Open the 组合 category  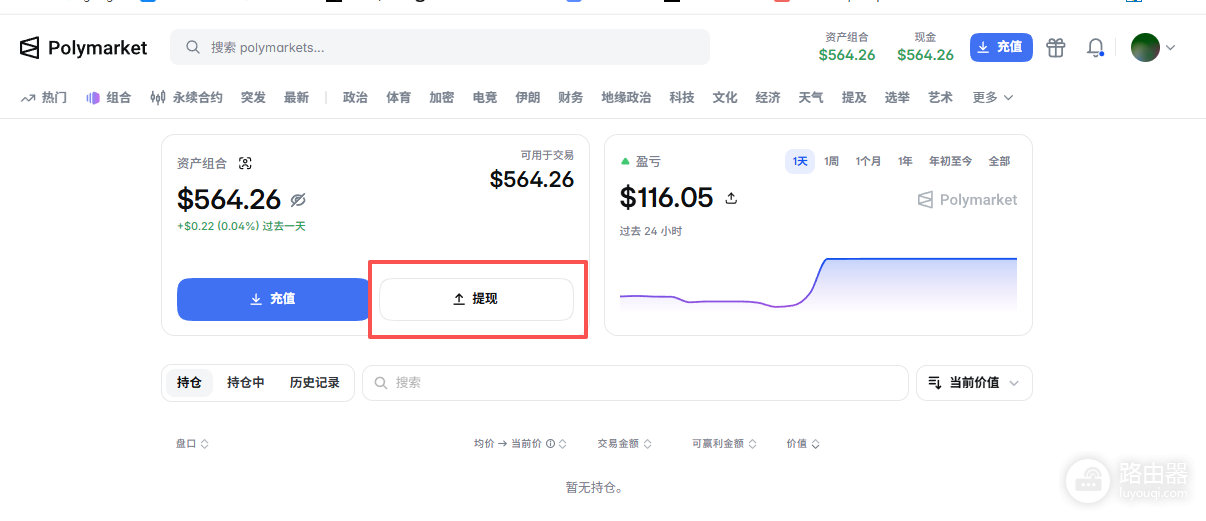point(109,98)
